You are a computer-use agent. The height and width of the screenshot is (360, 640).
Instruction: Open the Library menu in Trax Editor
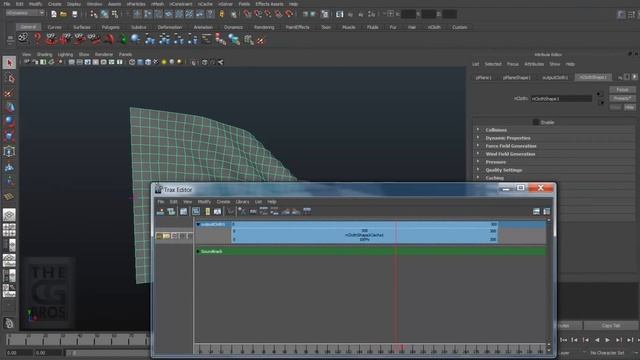click(x=242, y=202)
